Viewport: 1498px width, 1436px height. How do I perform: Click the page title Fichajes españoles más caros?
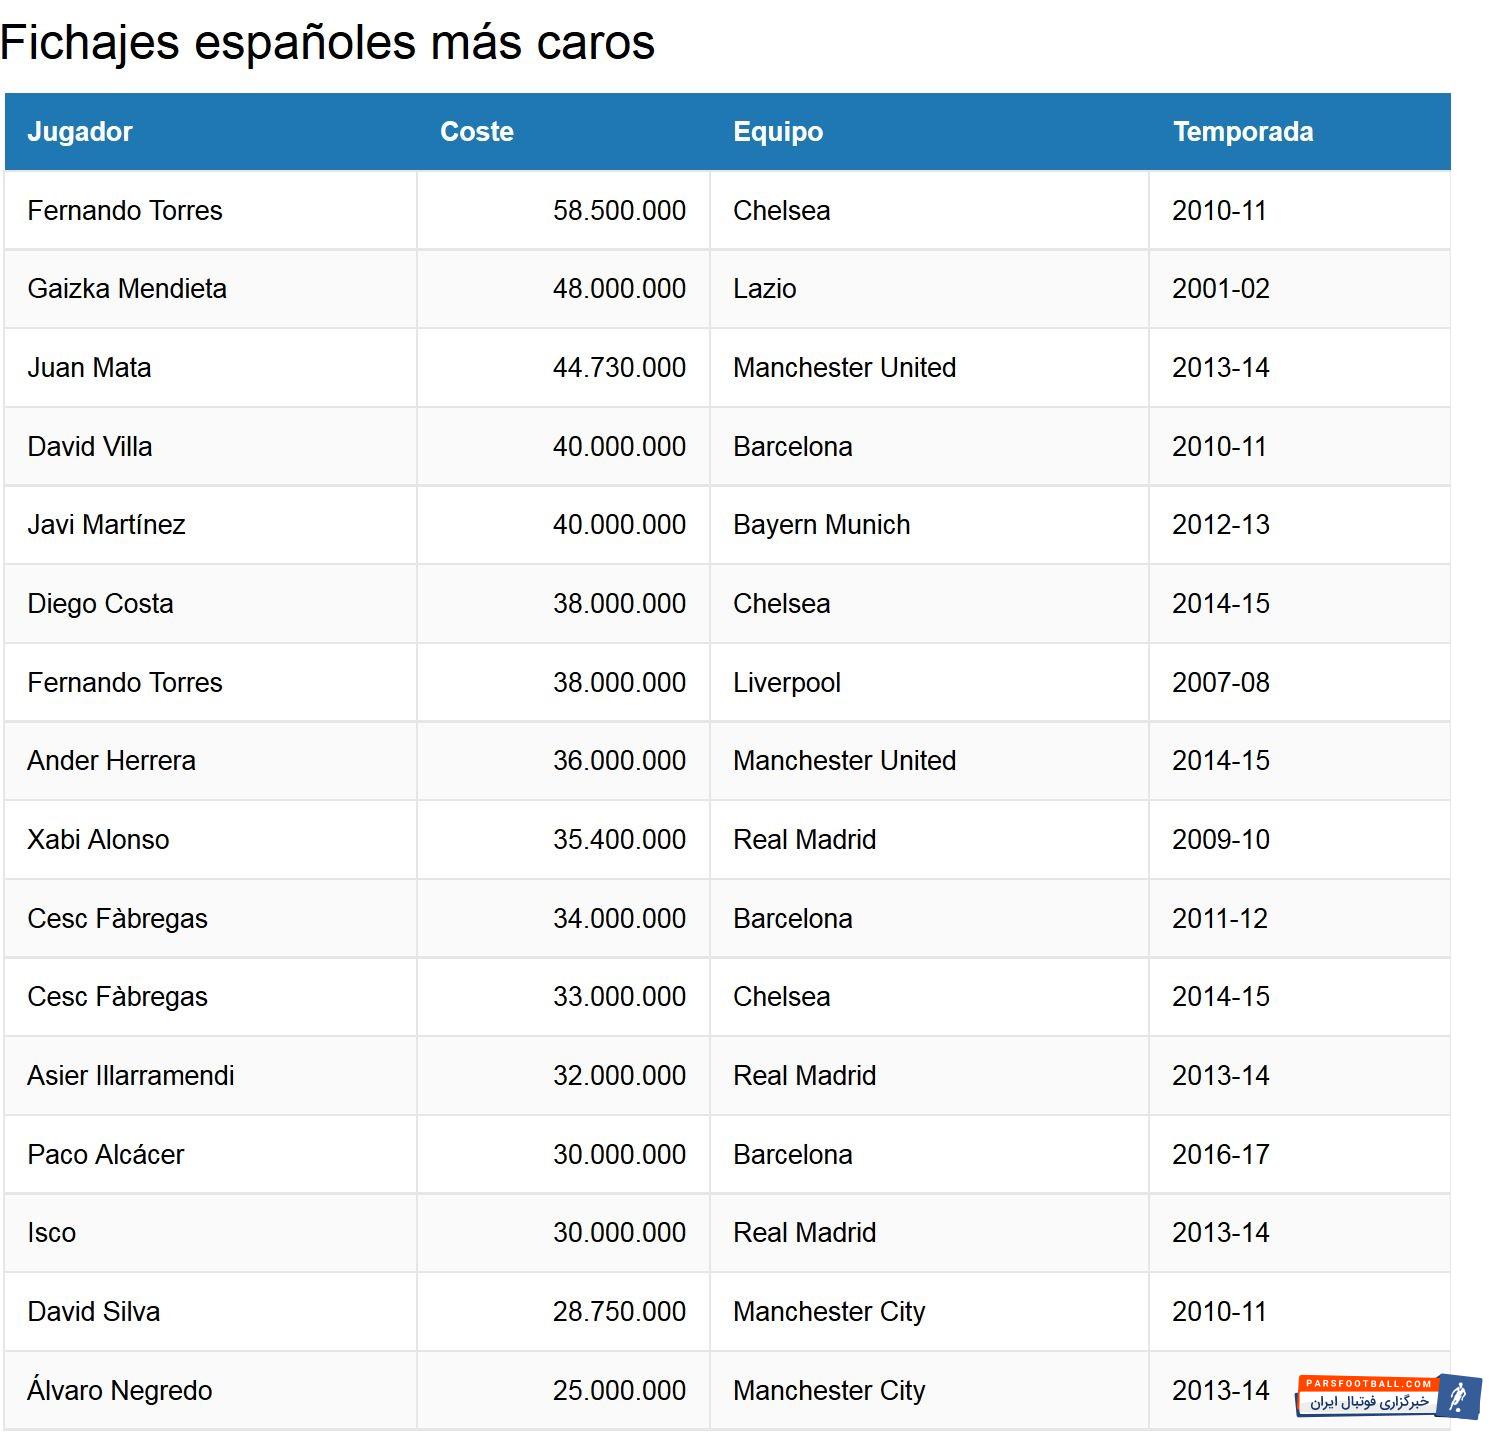pos(328,43)
